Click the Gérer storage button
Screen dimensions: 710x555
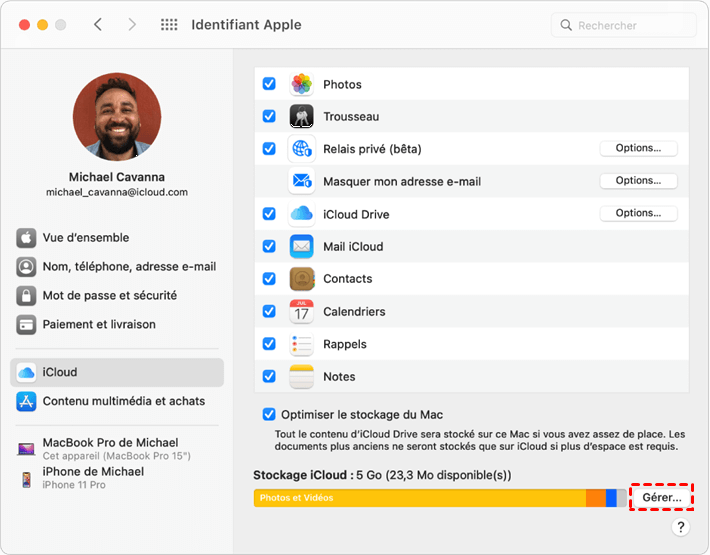pyautogui.click(x=661, y=497)
